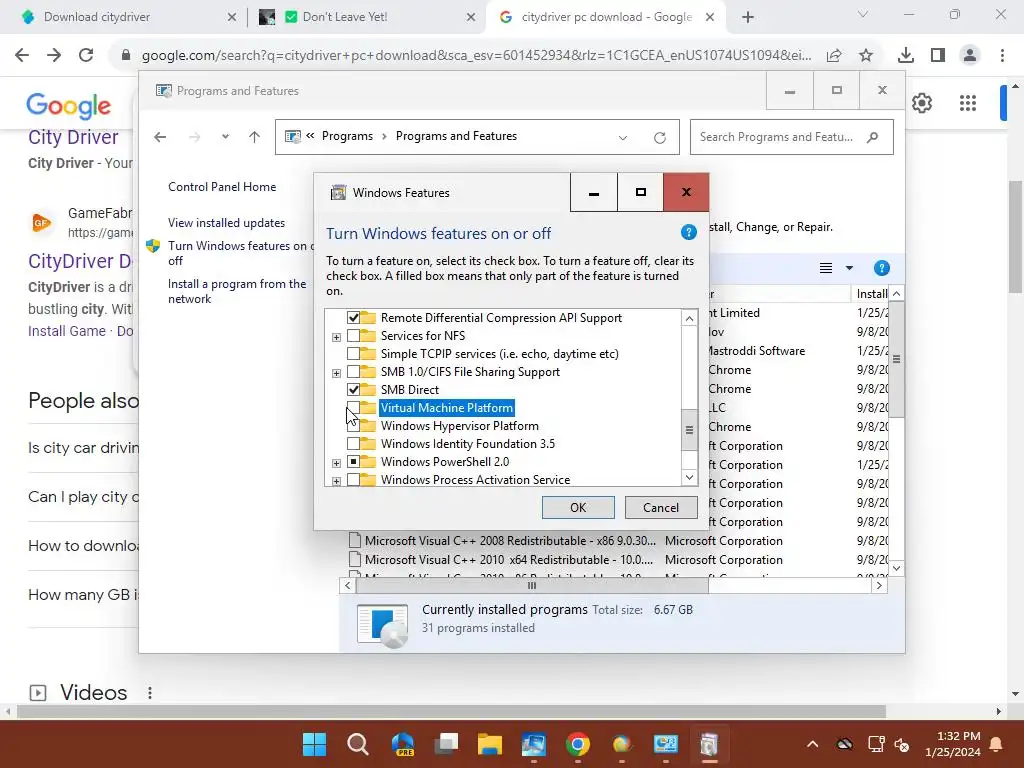Open Task View on taskbar
Viewport: 1024px width, 768px height.
coord(446,744)
